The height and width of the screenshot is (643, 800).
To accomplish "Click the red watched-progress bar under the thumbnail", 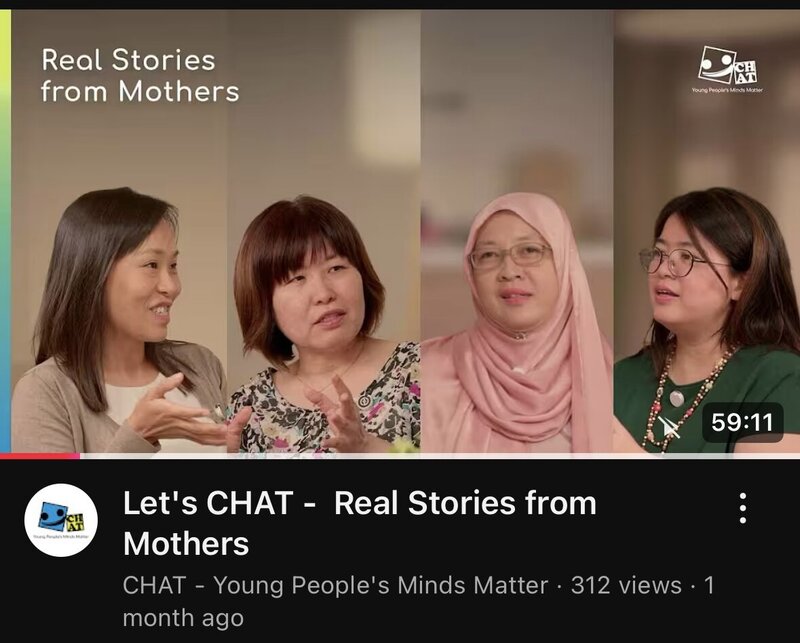I will point(40,456).
